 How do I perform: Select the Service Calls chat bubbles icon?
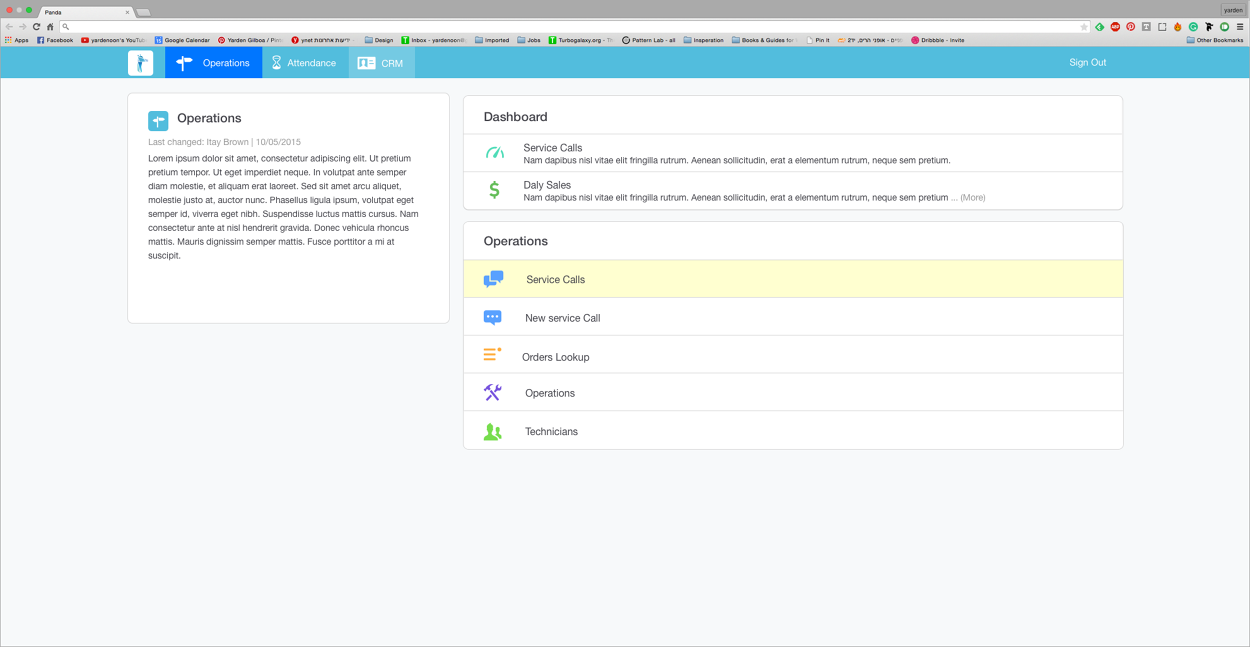point(493,279)
